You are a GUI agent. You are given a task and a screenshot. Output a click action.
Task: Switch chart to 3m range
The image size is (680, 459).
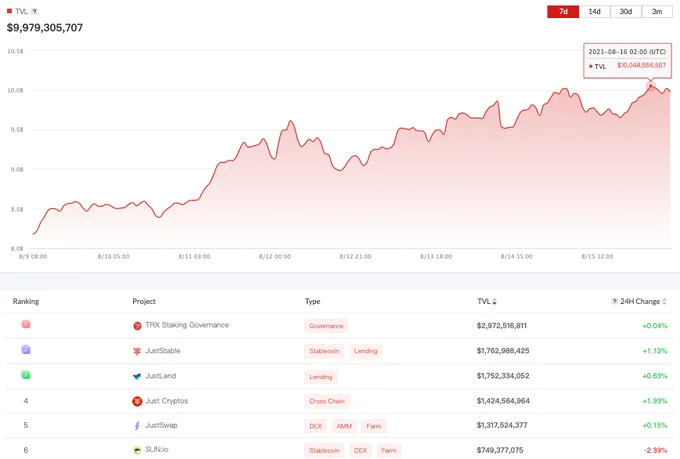[657, 11]
